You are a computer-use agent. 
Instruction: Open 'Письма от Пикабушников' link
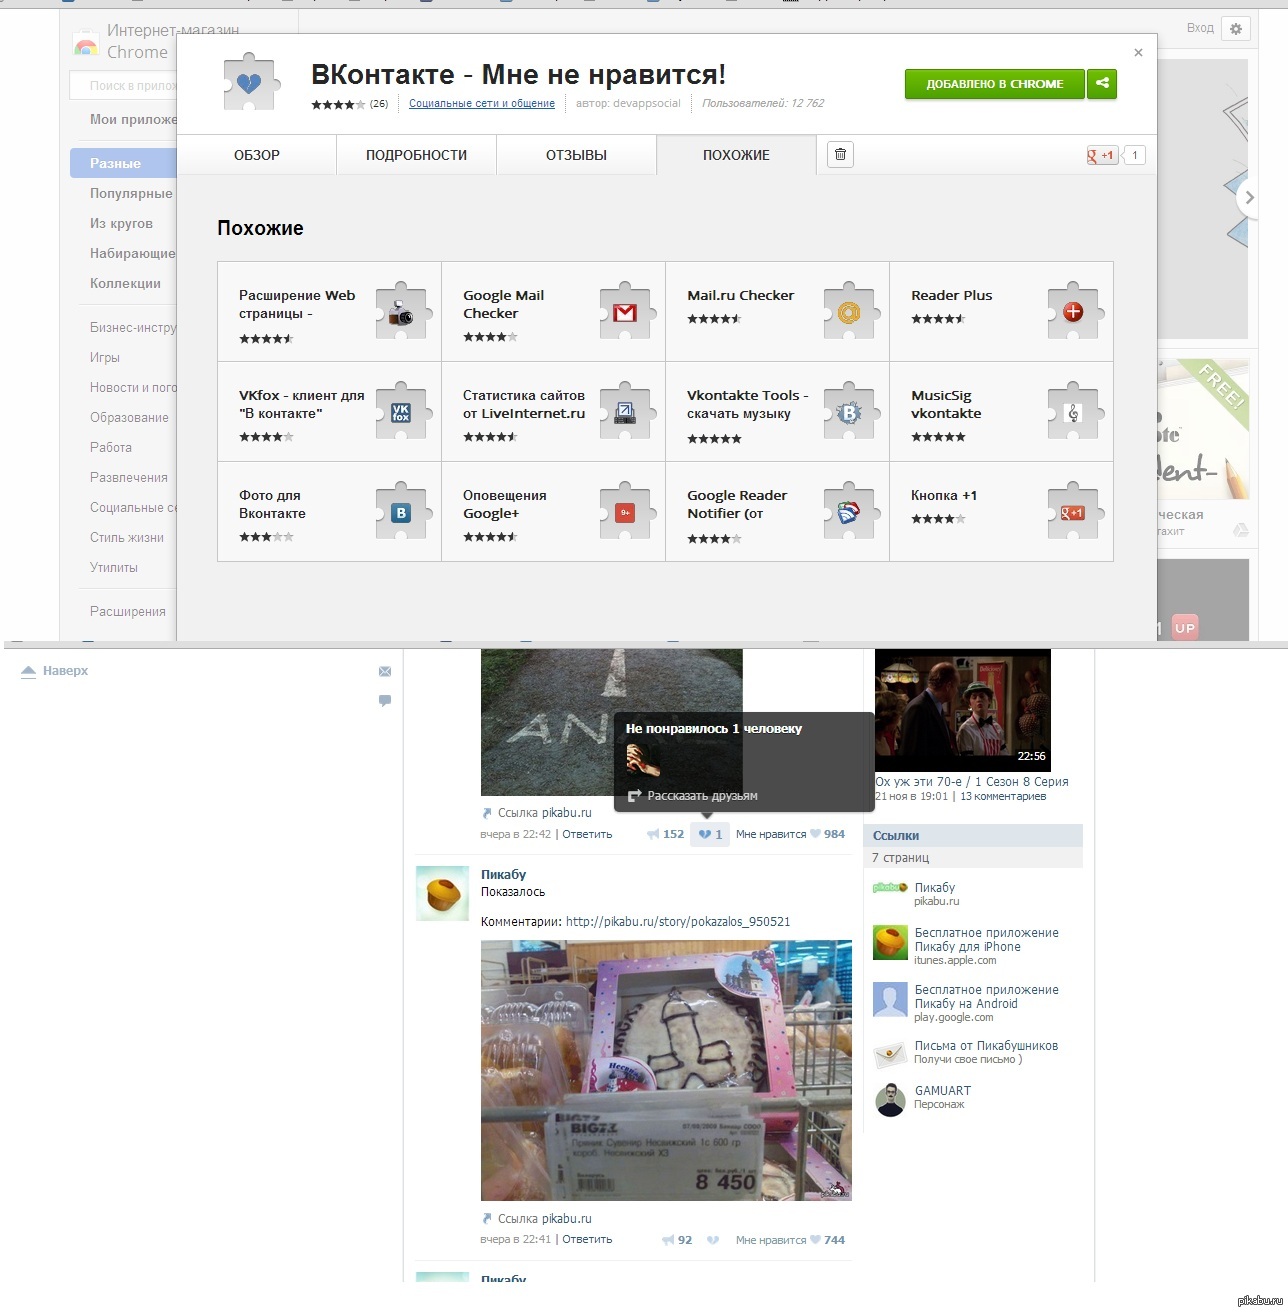(x=986, y=1046)
